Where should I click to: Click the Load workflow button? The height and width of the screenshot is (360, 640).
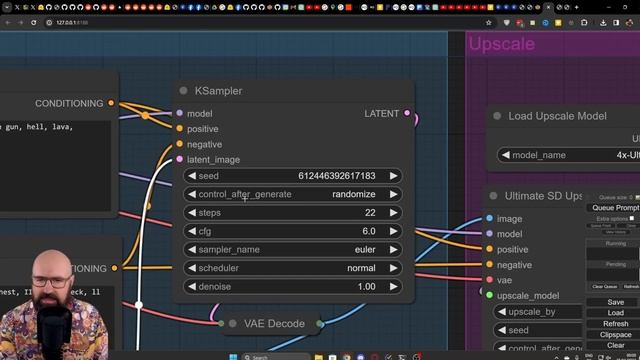(615, 313)
